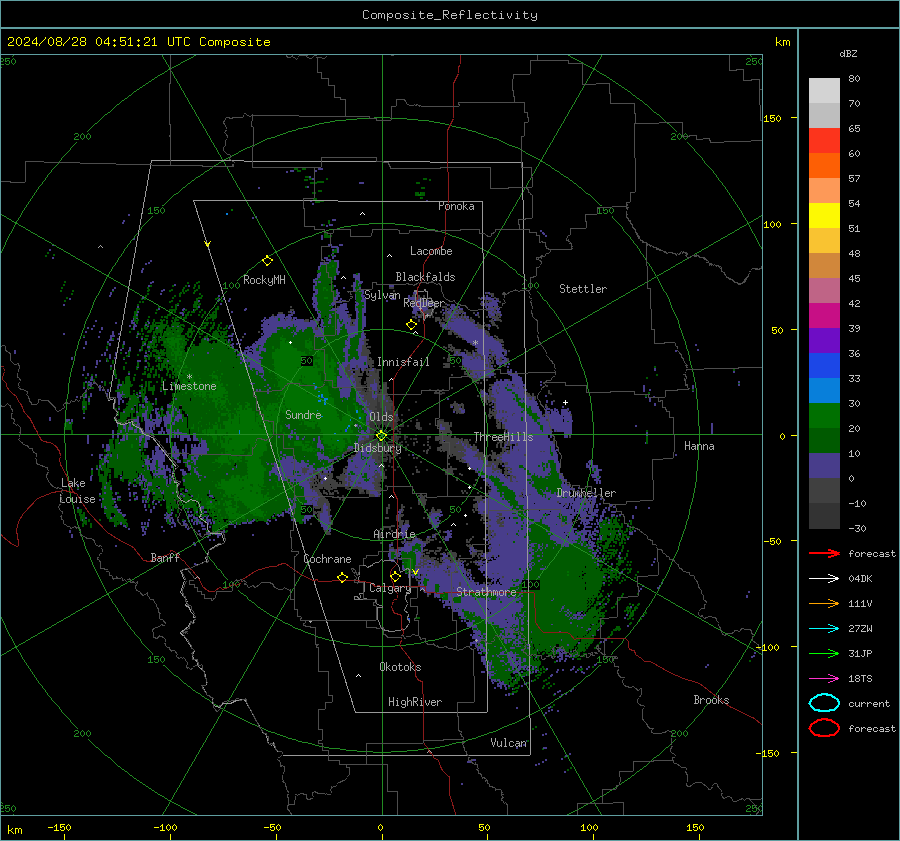Click the ThreeHills city label

[x=503, y=437]
